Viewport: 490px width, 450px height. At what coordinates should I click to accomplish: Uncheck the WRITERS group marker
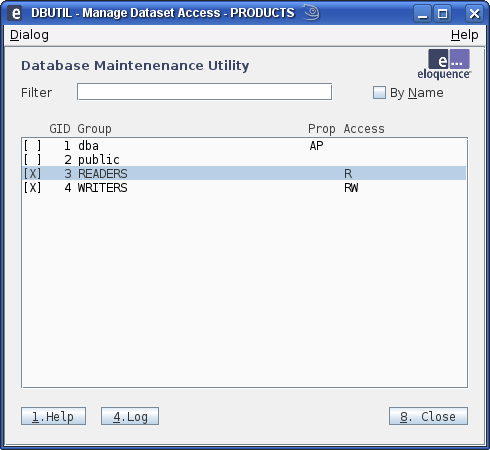coord(33,188)
